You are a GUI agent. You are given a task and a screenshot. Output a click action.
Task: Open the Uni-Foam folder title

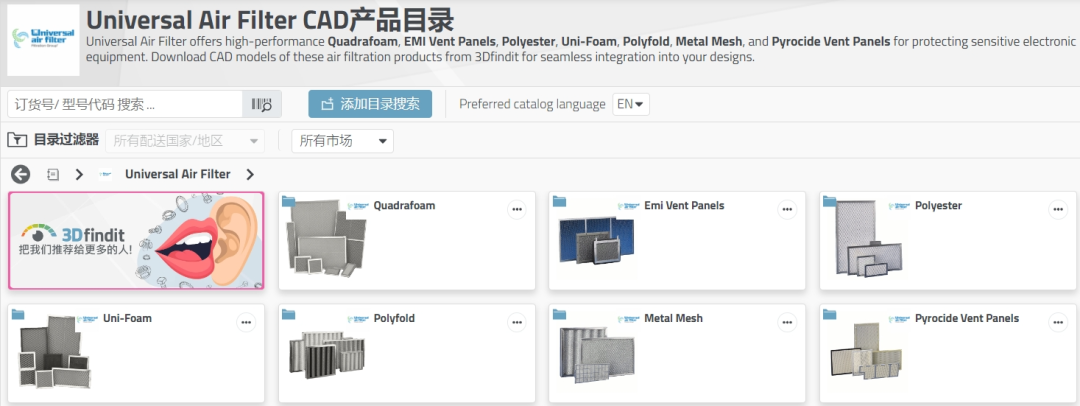tap(127, 318)
